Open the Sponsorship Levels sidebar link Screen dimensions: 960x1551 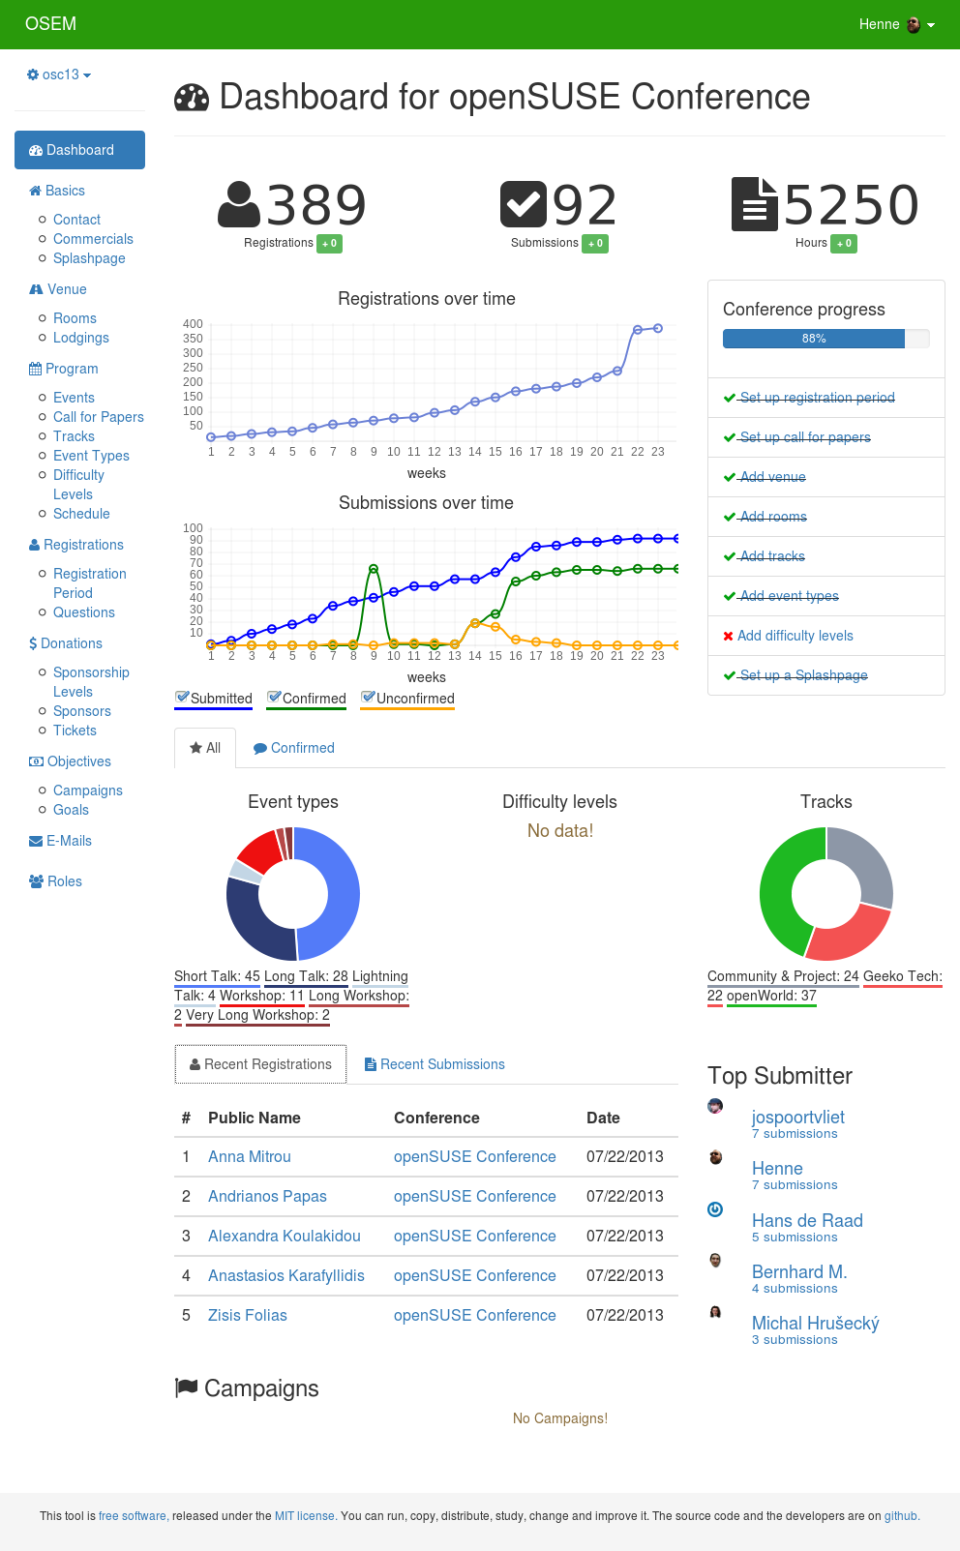(x=91, y=682)
